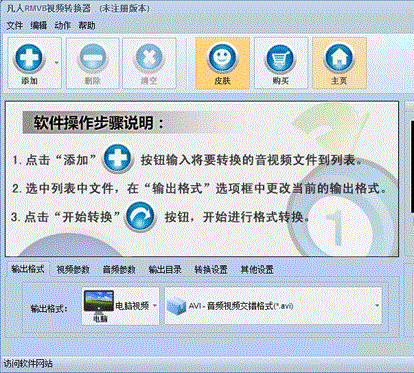Open the dropdown arrow next to 添加
Image resolution: width=414 pixels, height=373 pixels.
[56, 63]
